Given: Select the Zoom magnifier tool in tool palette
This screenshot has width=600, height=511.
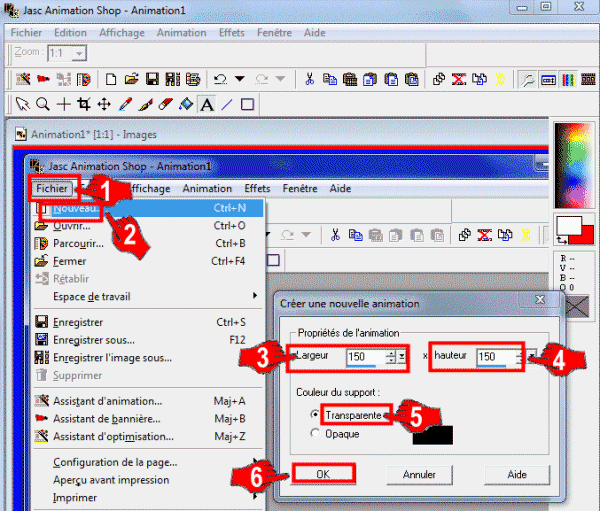Looking at the screenshot, I should [x=43, y=104].
